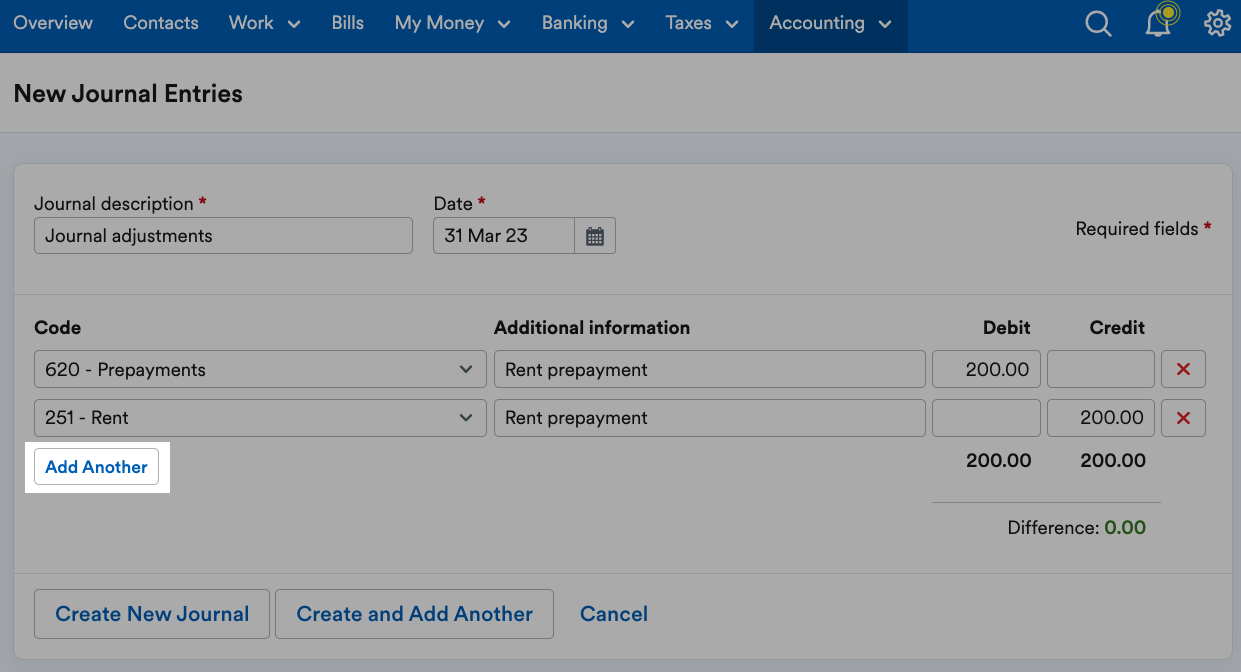1241x672 pixels.
Task: Click the notification bell icon
Action: coord(1158,24)
